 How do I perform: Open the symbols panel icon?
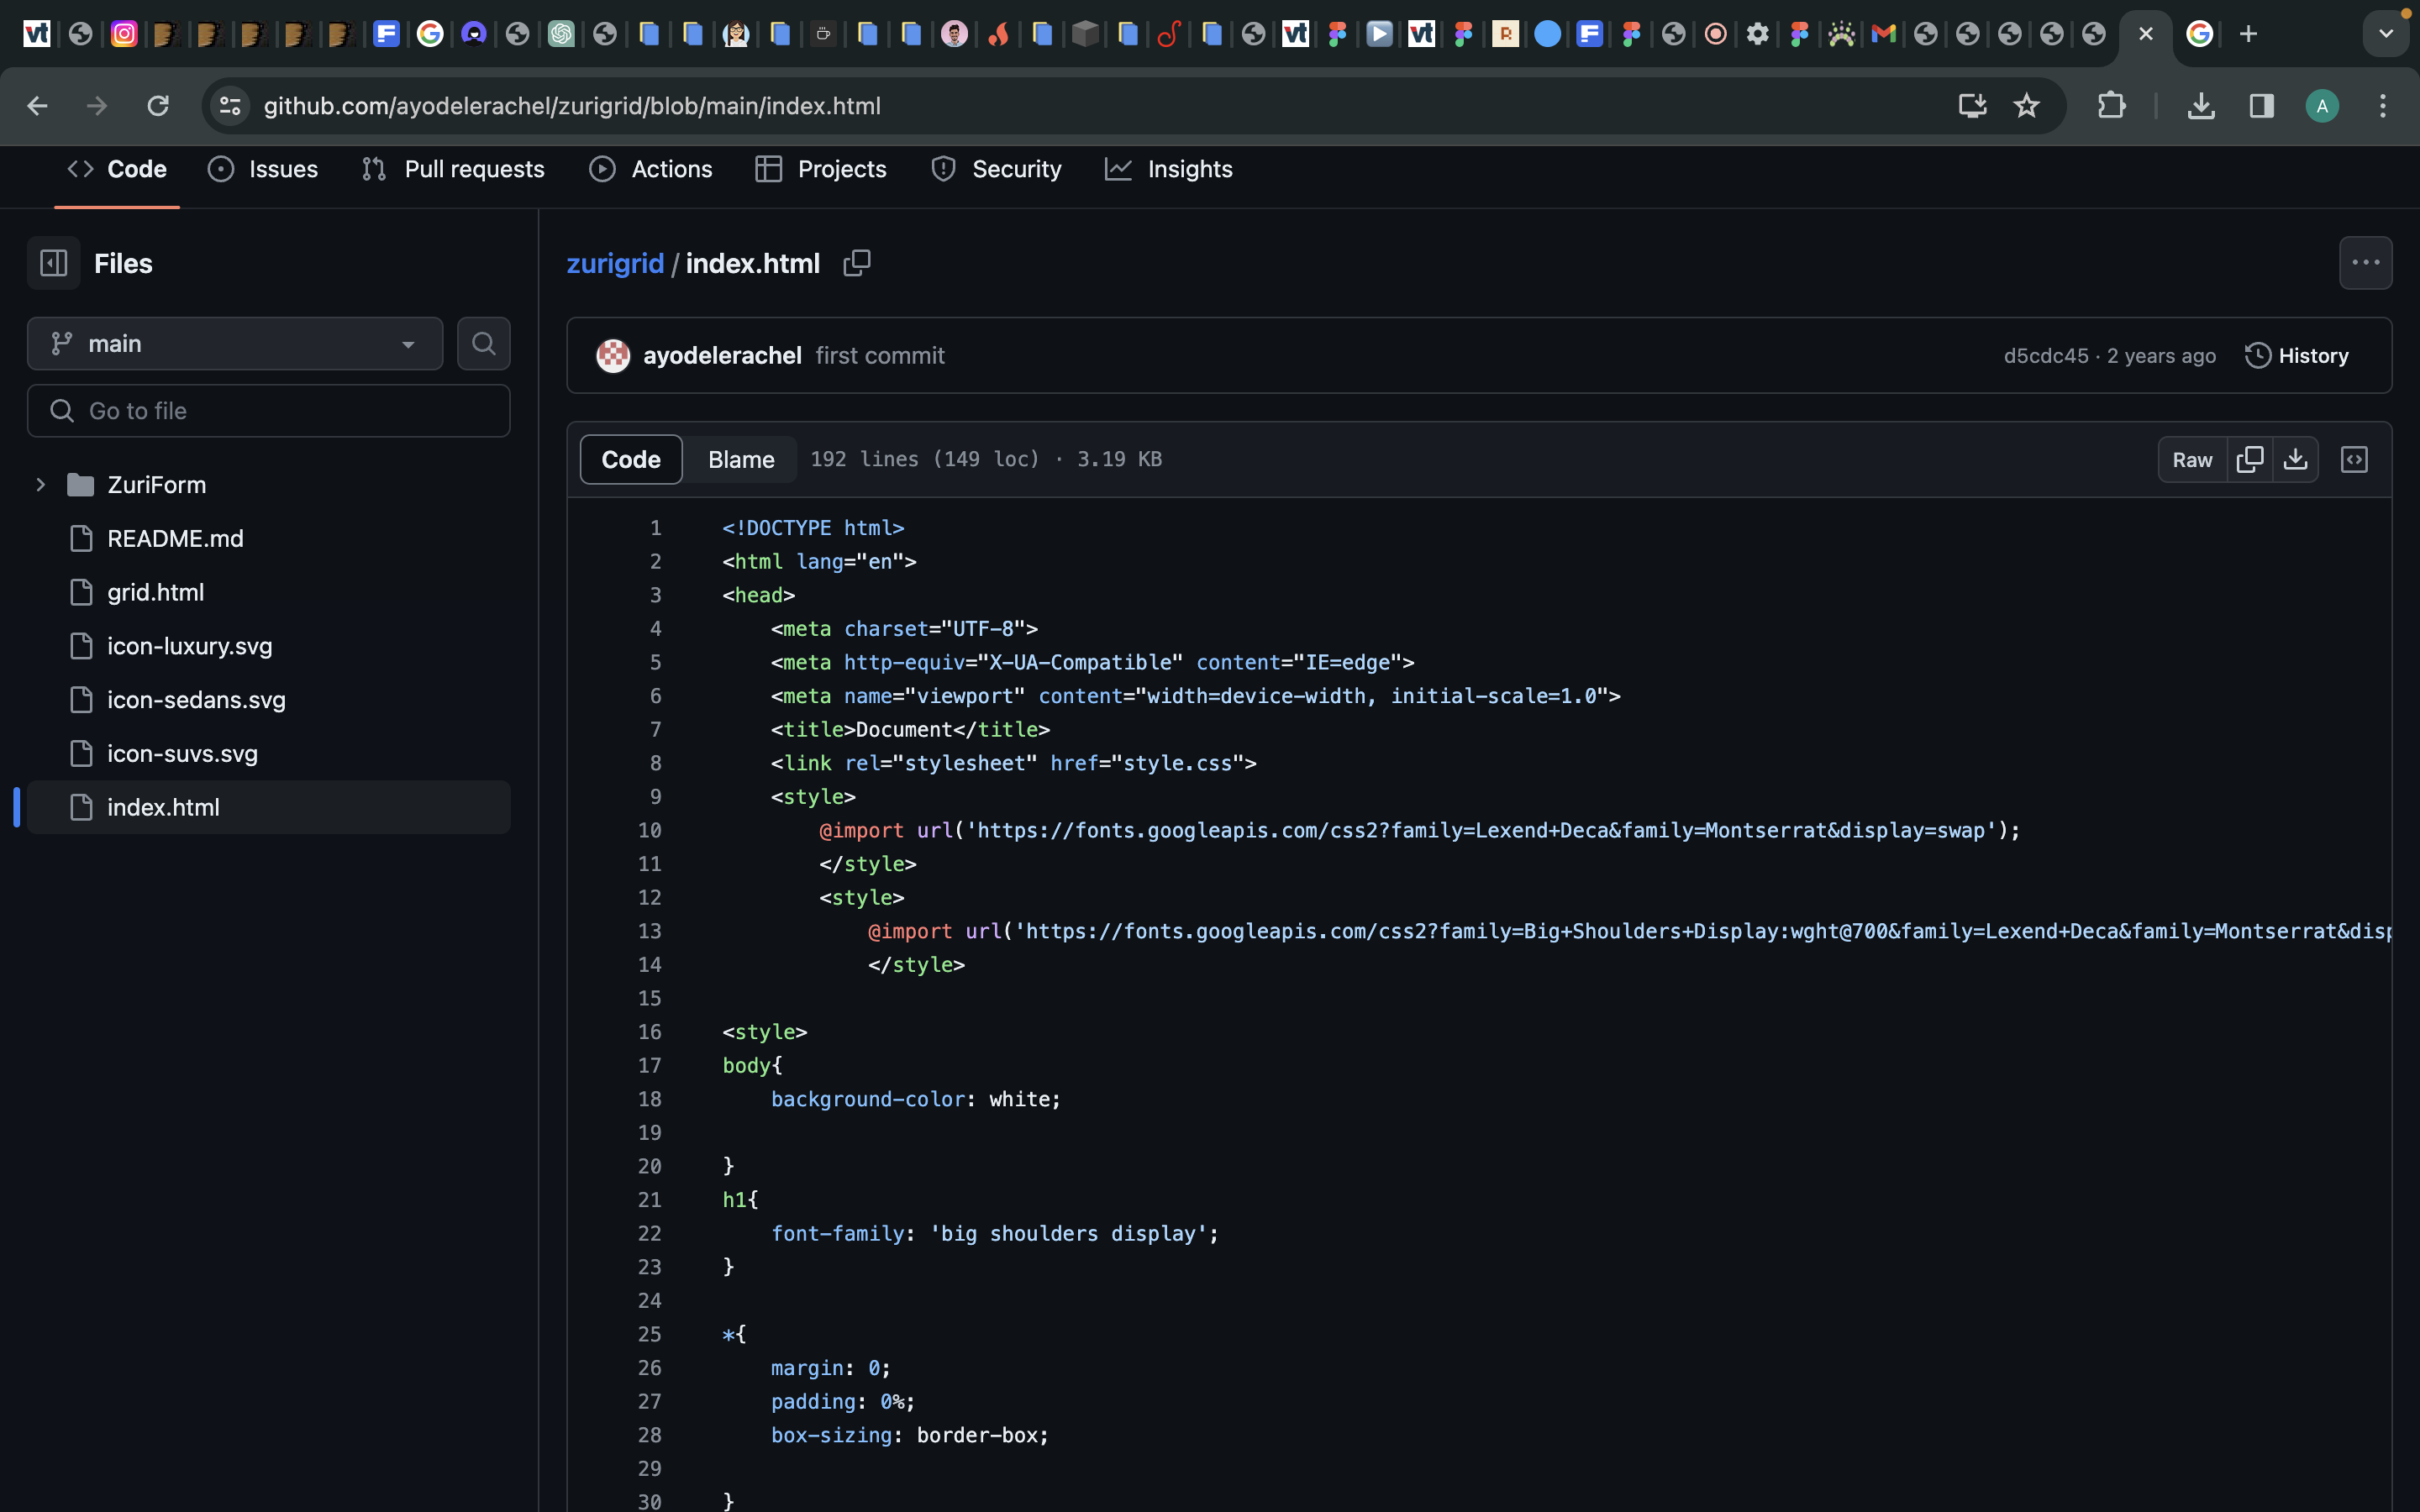pos(2354,459)
